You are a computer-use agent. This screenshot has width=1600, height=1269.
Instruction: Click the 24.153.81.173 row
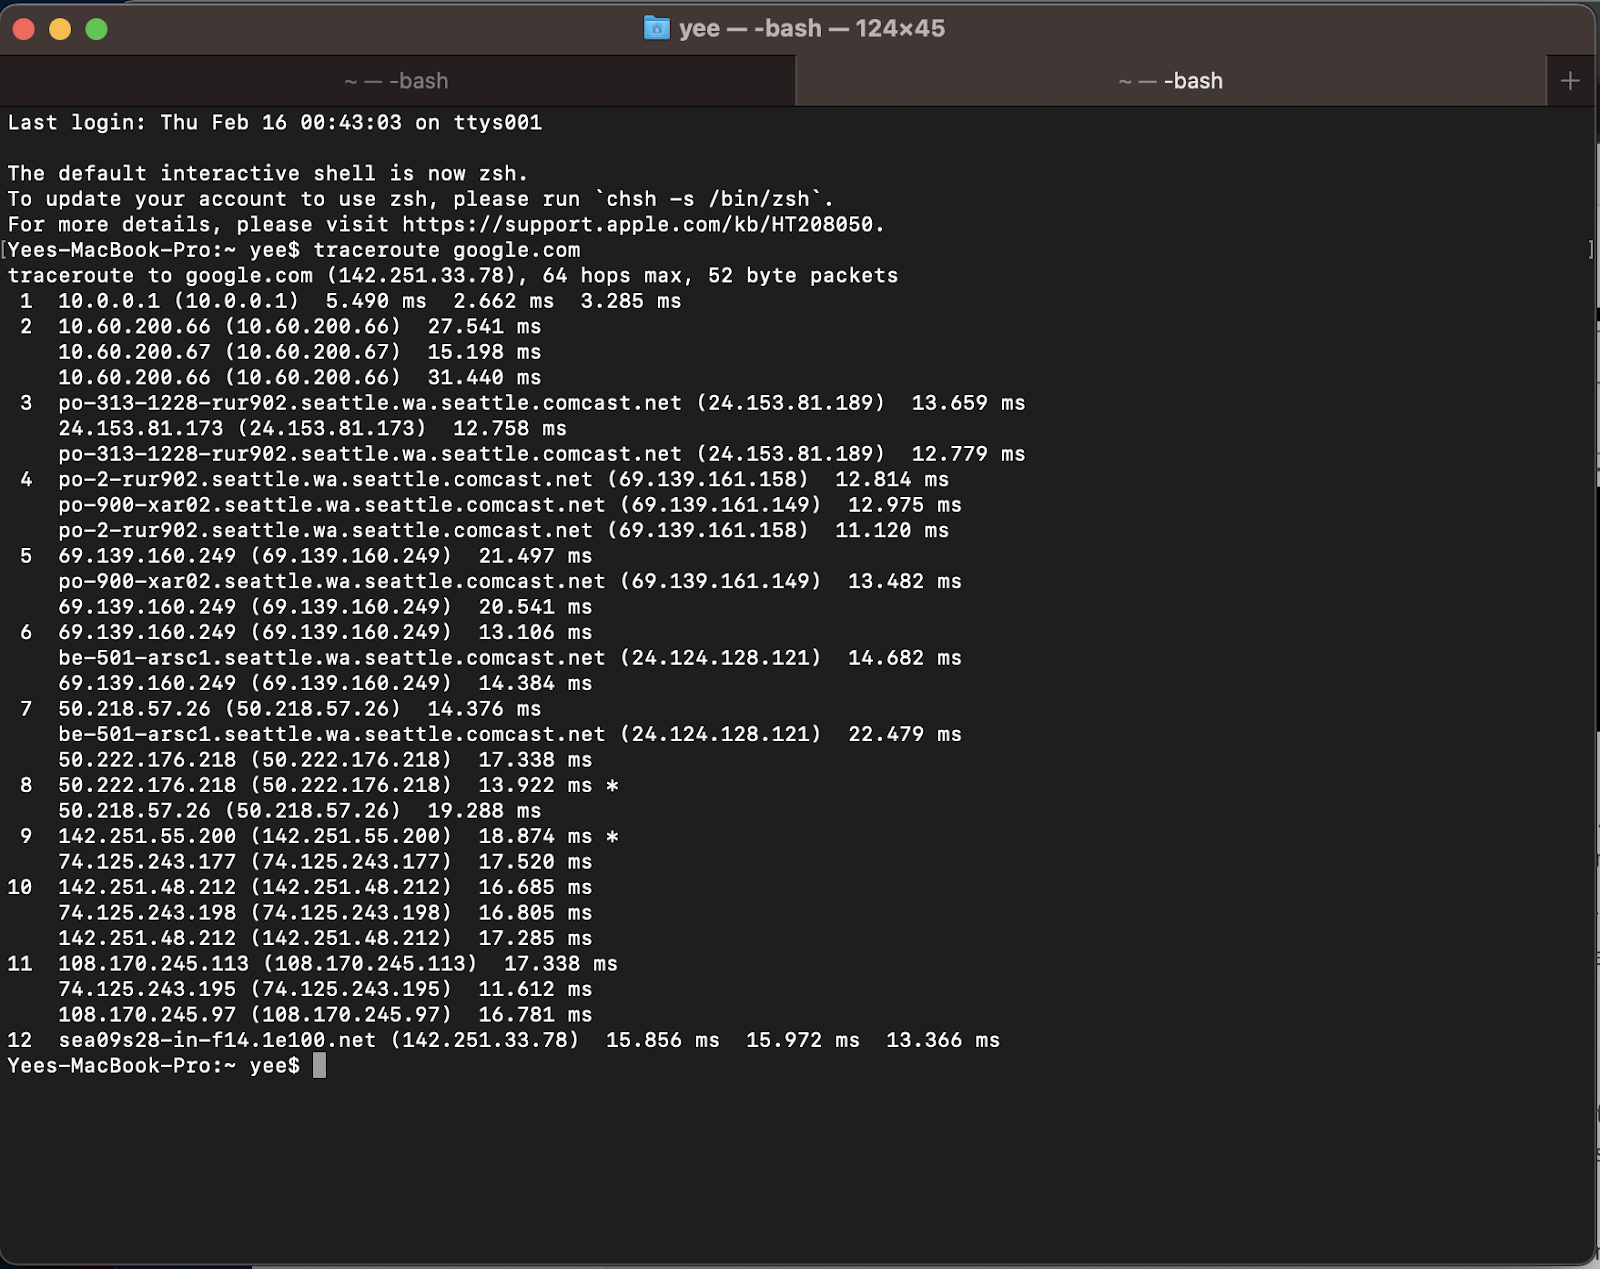(x=312, y=429)
